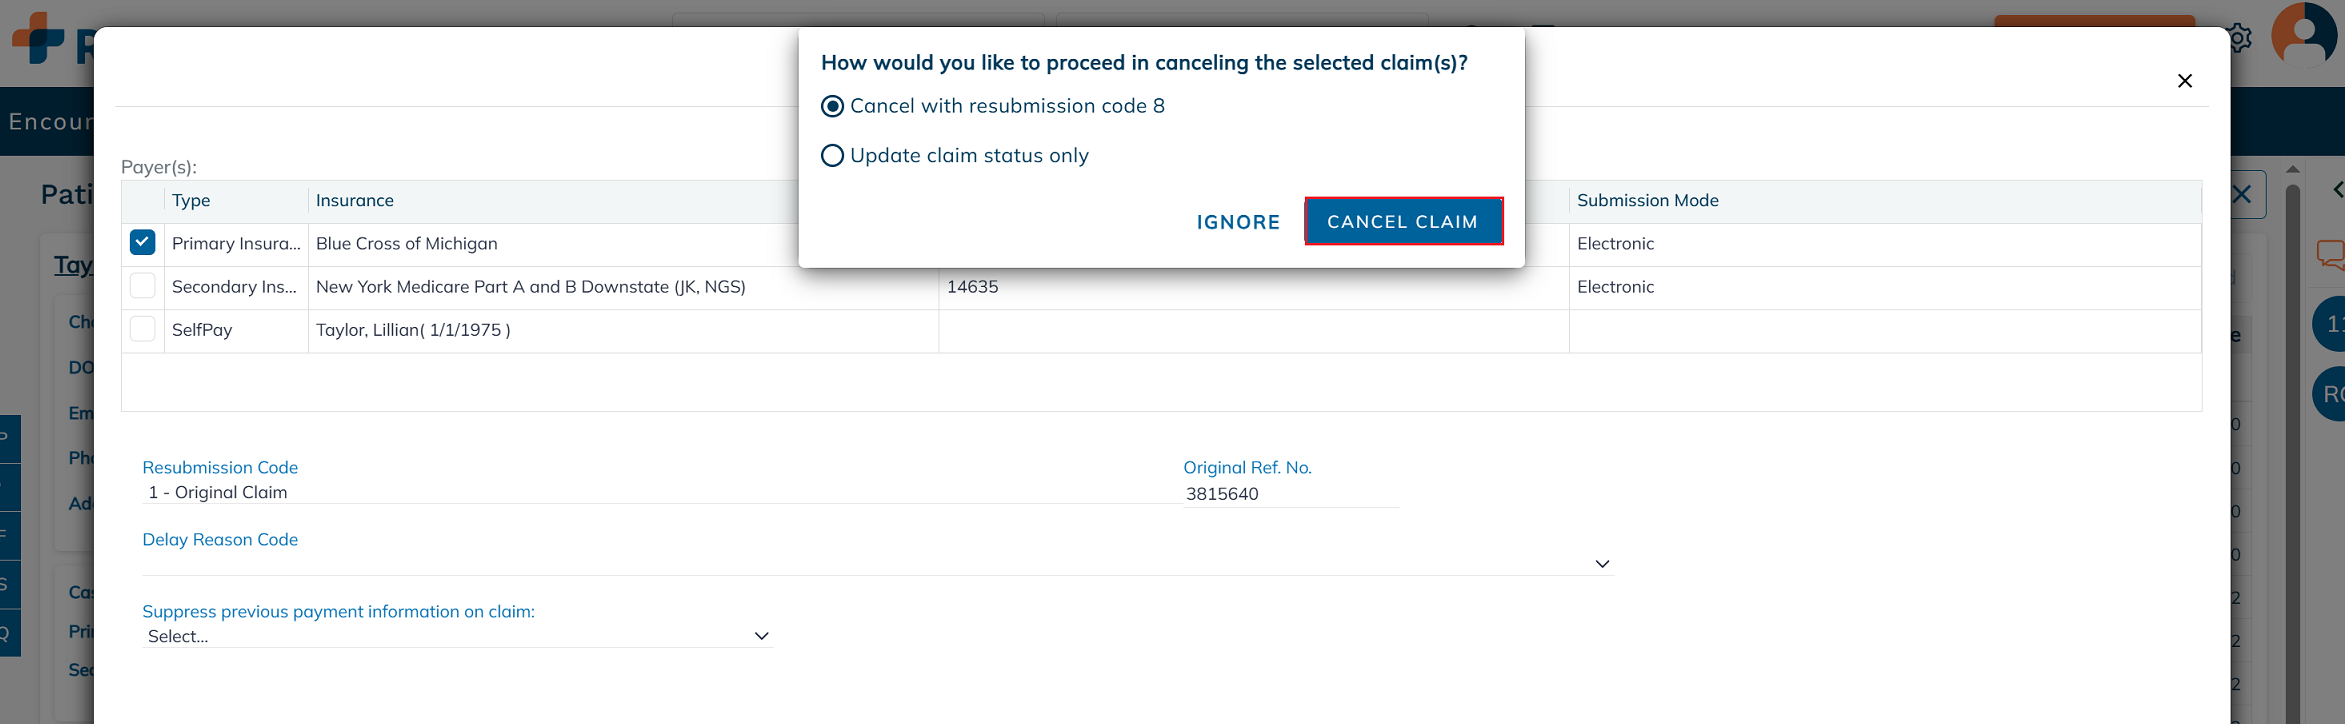Close the claim dialog with the X icon
The image size is (2345, 724).
(x=2185, y=81)
